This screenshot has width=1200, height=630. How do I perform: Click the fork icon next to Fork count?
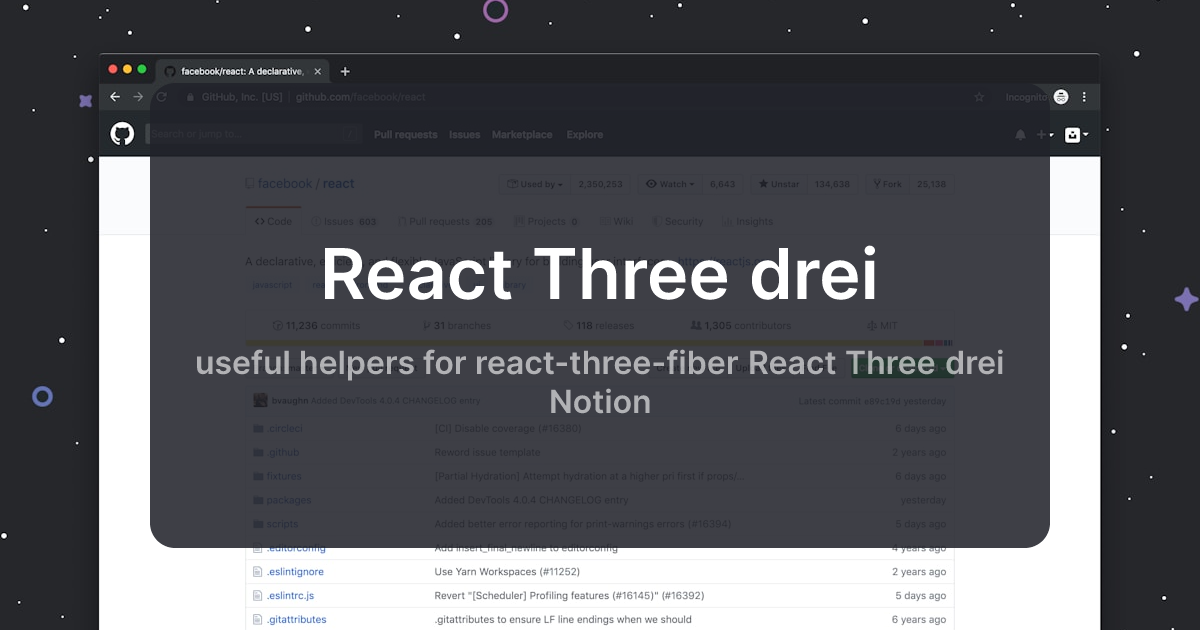pos(876,184)
